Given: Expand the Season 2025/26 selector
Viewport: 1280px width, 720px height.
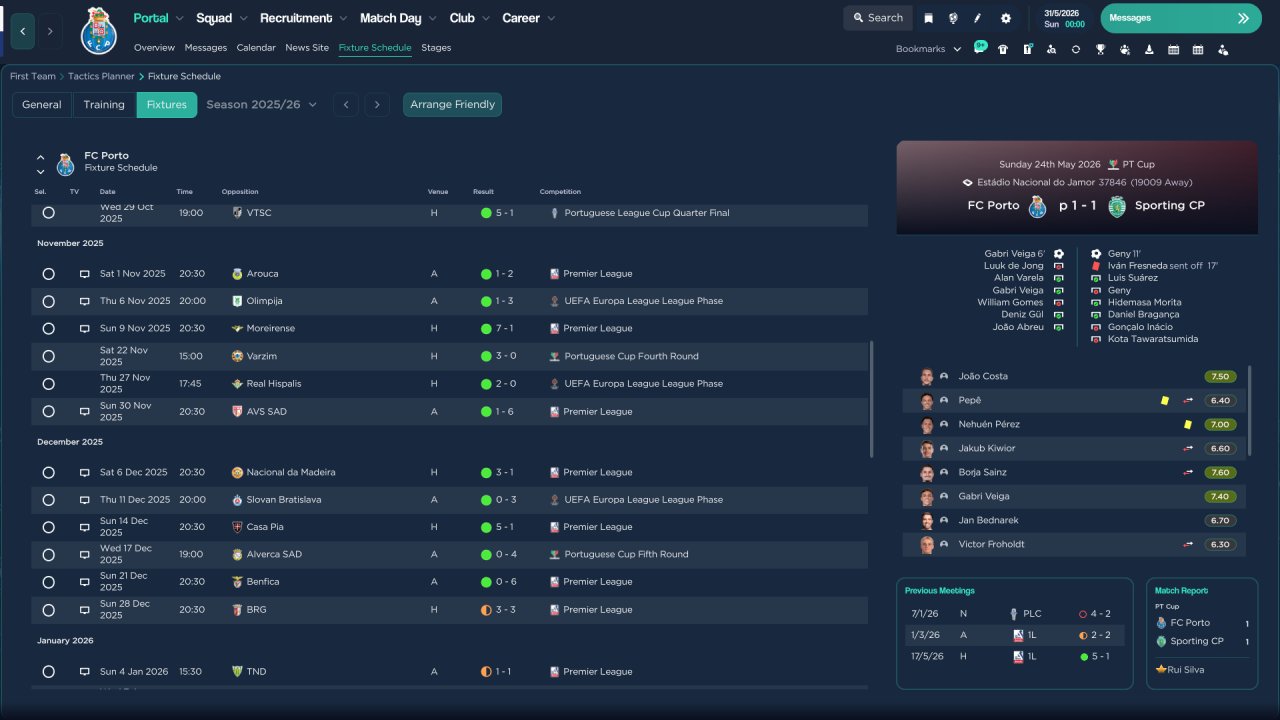Looking at the screenshot, I should pyautogui.click(x=261, y=104).
